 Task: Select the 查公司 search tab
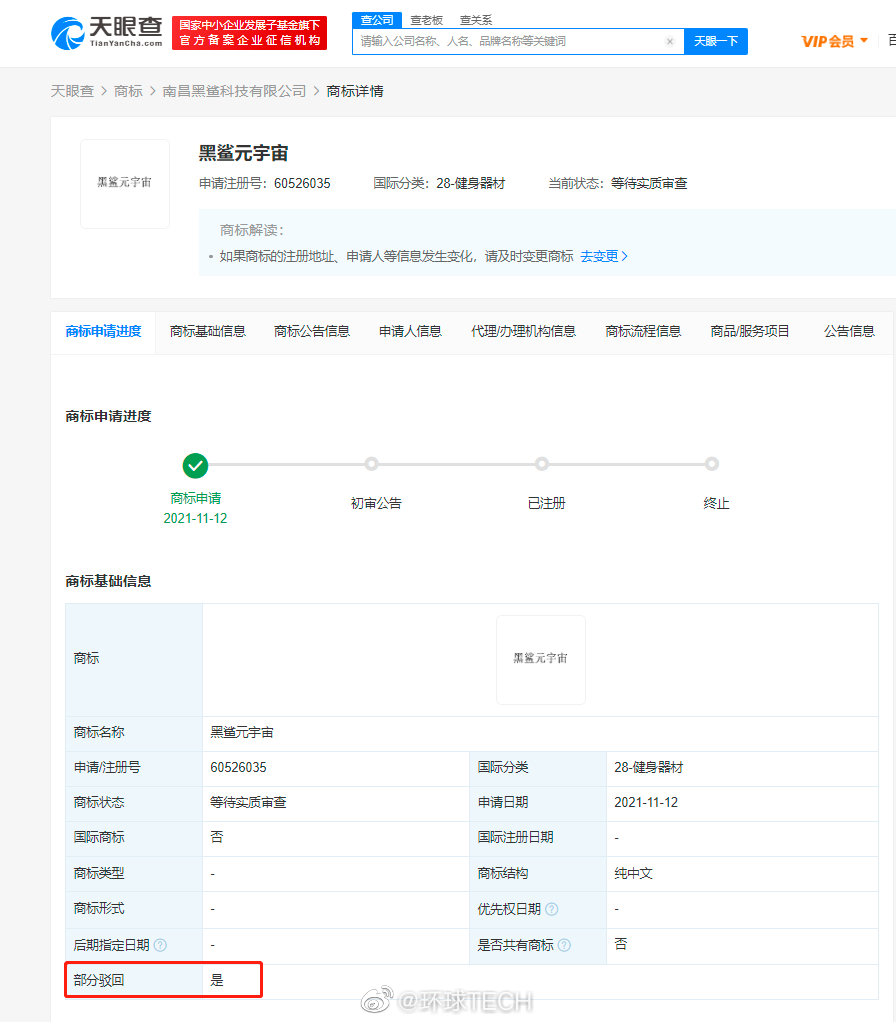point(377,20)
